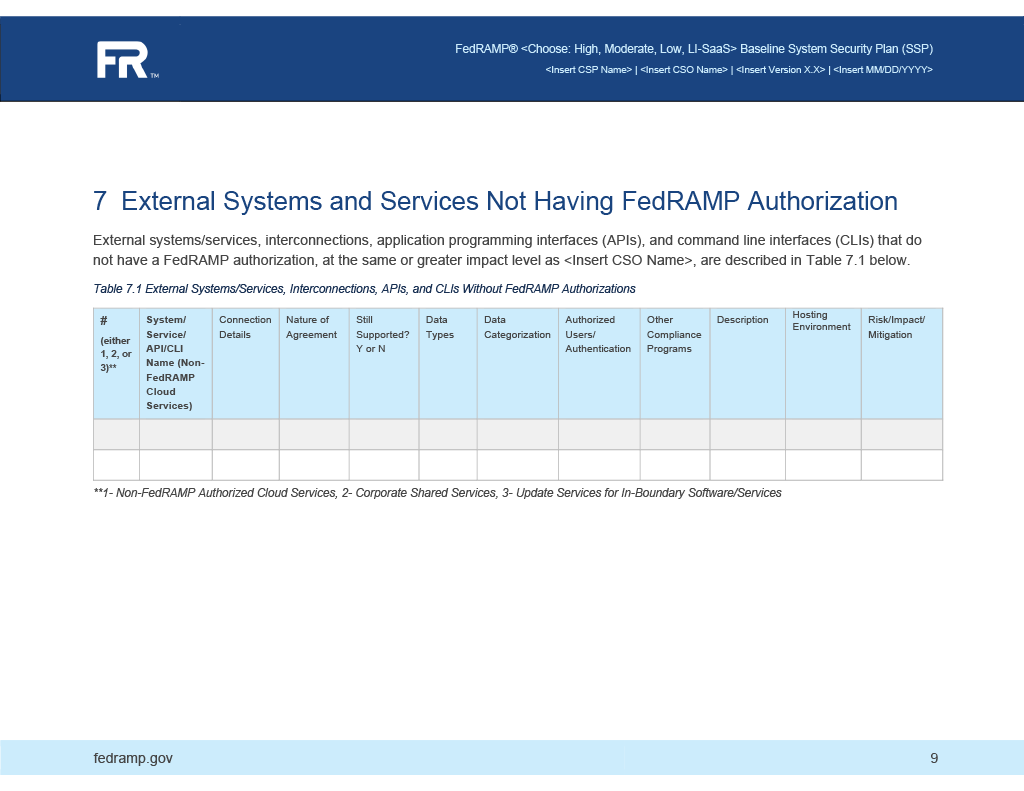Select the Table 7.1 caption text
Screen dimensions: 1024x791
pos(364,288)
